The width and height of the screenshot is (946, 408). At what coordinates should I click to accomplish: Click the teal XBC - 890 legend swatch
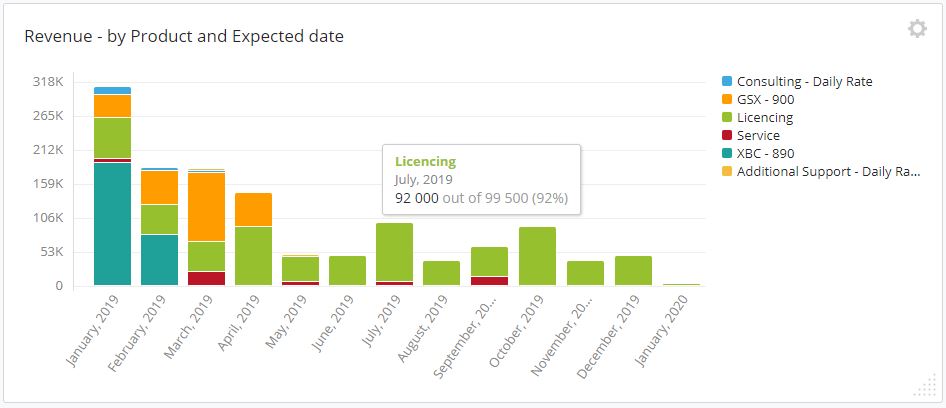(727, 154)
